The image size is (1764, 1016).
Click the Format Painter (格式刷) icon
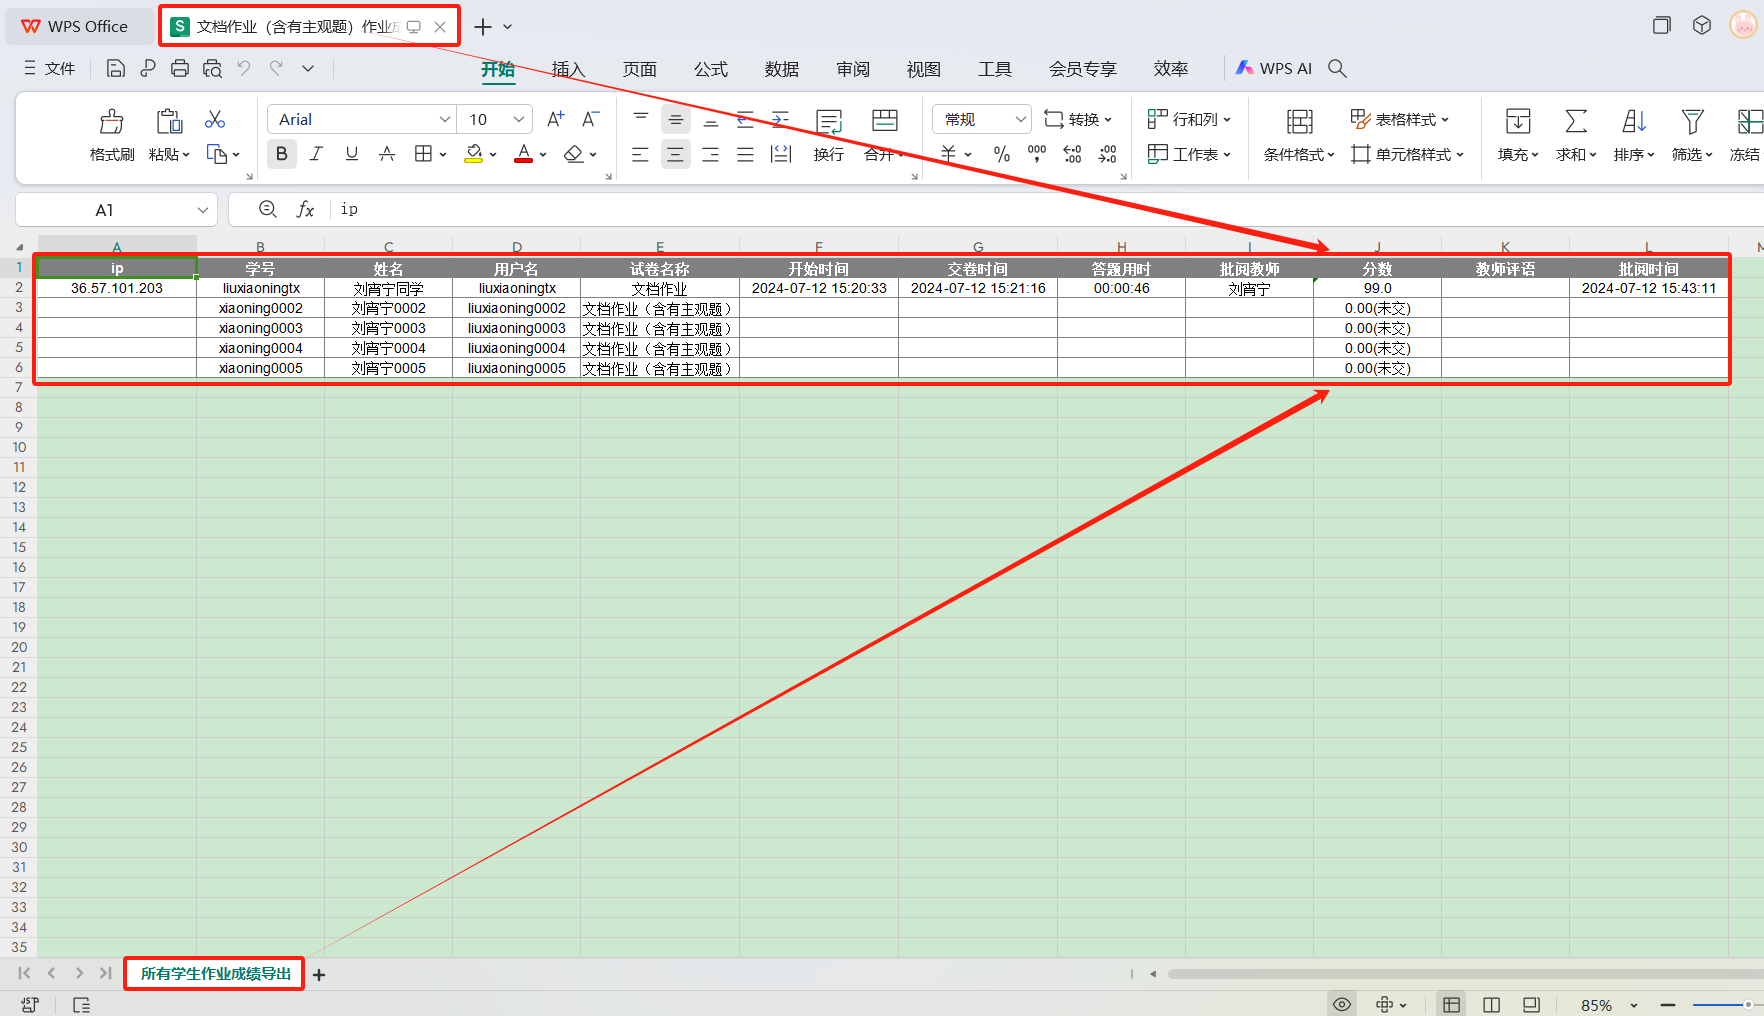[x=111, y=123]
